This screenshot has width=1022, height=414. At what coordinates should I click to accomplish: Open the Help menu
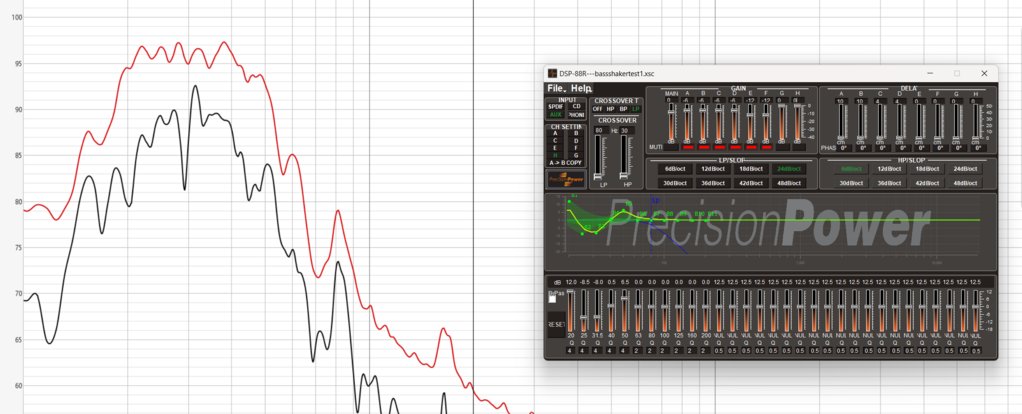point(581,88)
